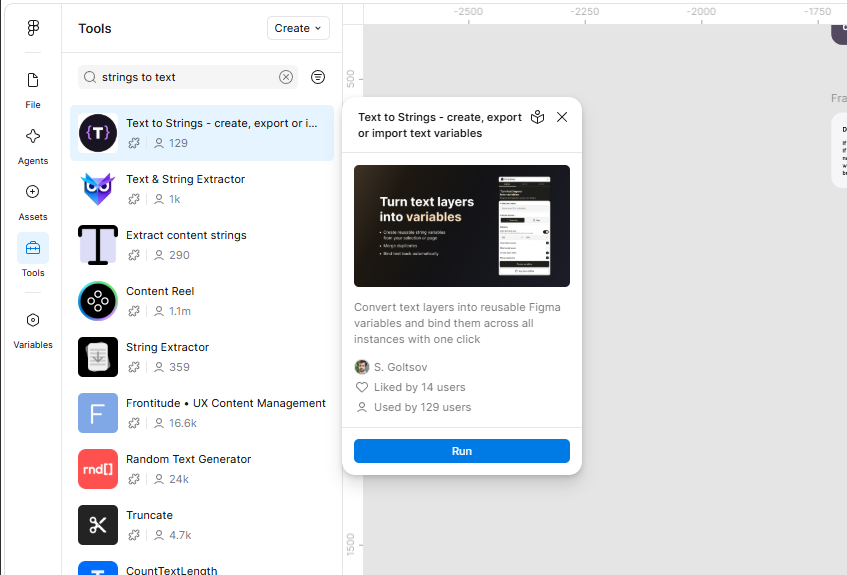Image resolution: width=847 pixels, height=575 pixels.
Task: Click the Frontitude F icon
Action: point(98,413)
